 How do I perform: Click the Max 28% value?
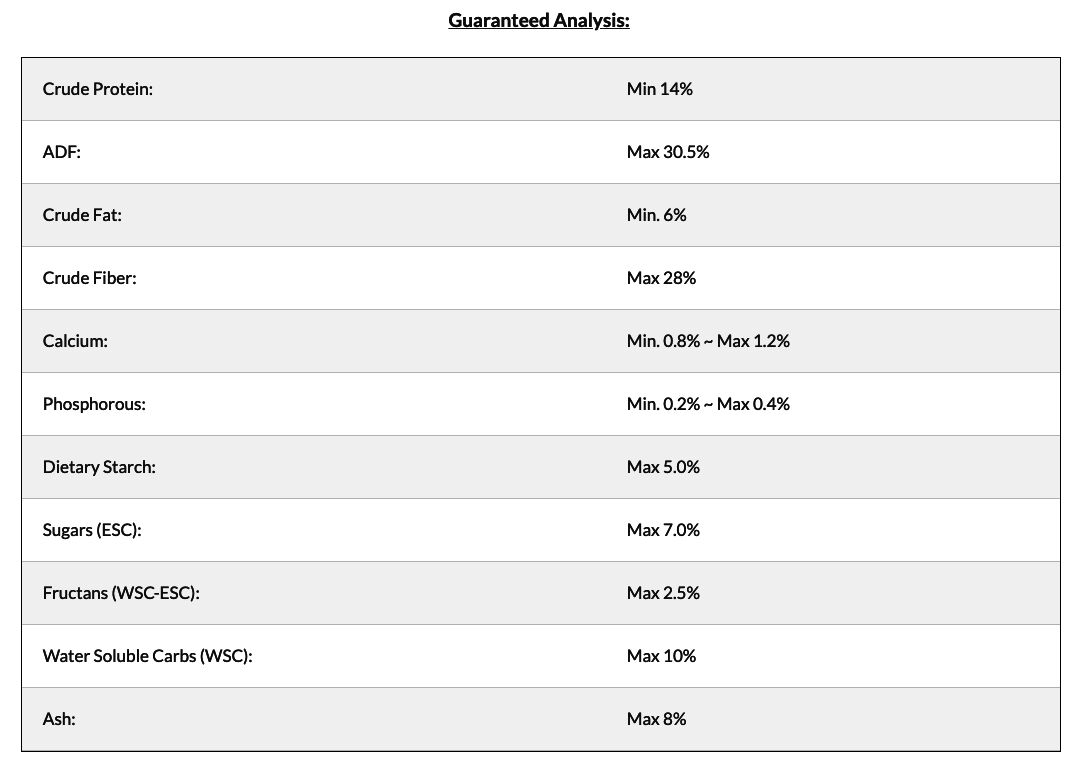click(661, 278)
